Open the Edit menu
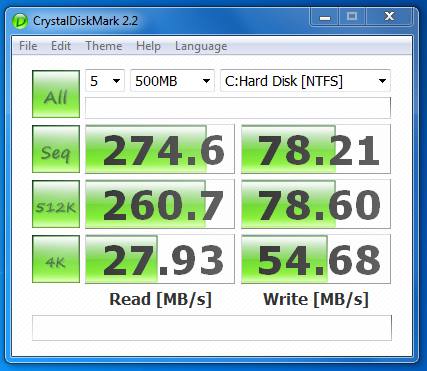427x371 pixels. pyautogui.click(x=61, y=46)
